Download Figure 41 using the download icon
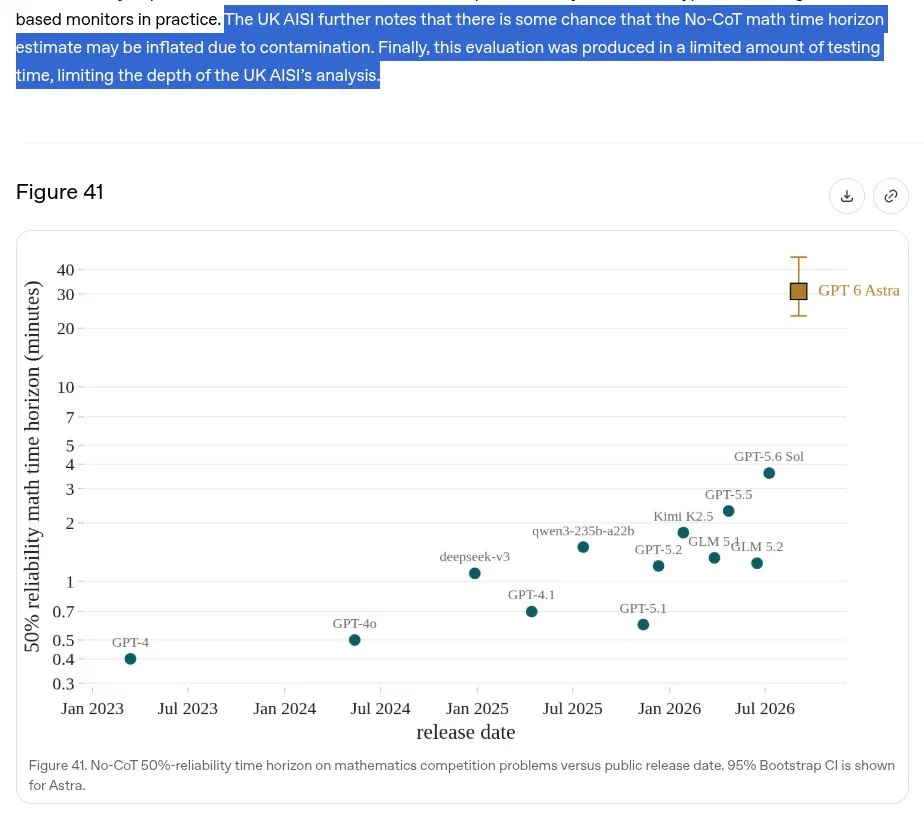 pyautogui.click(x=847, y=196)
